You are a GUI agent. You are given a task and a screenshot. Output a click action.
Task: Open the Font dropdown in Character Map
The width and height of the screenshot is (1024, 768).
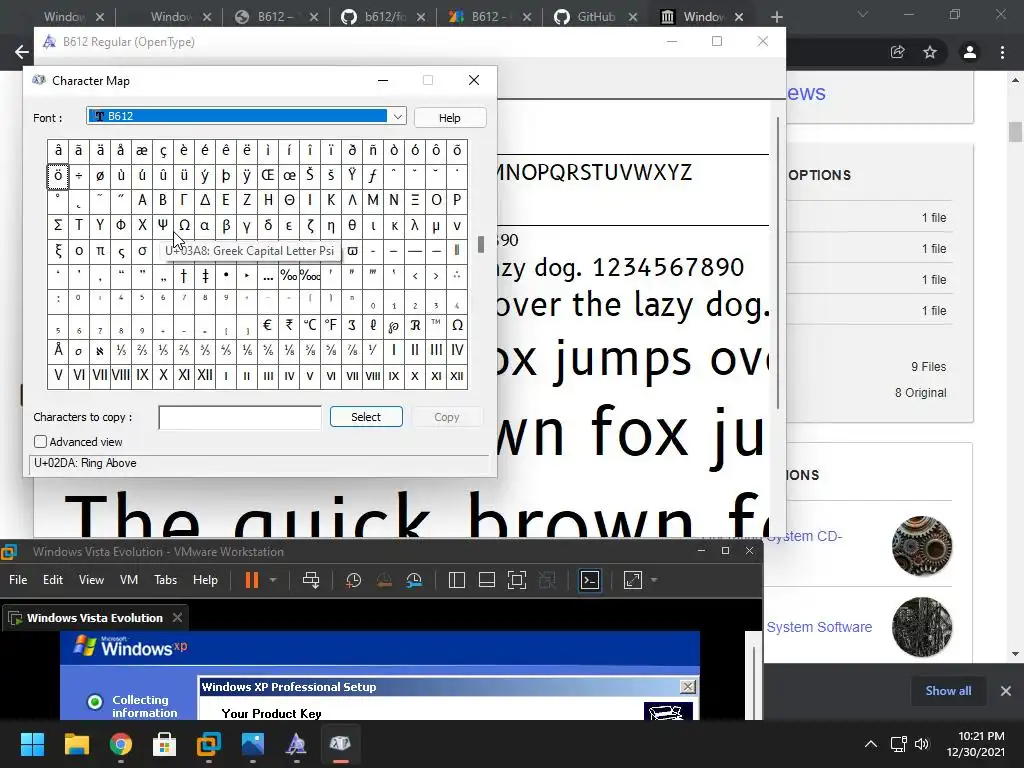pos(398,116)
